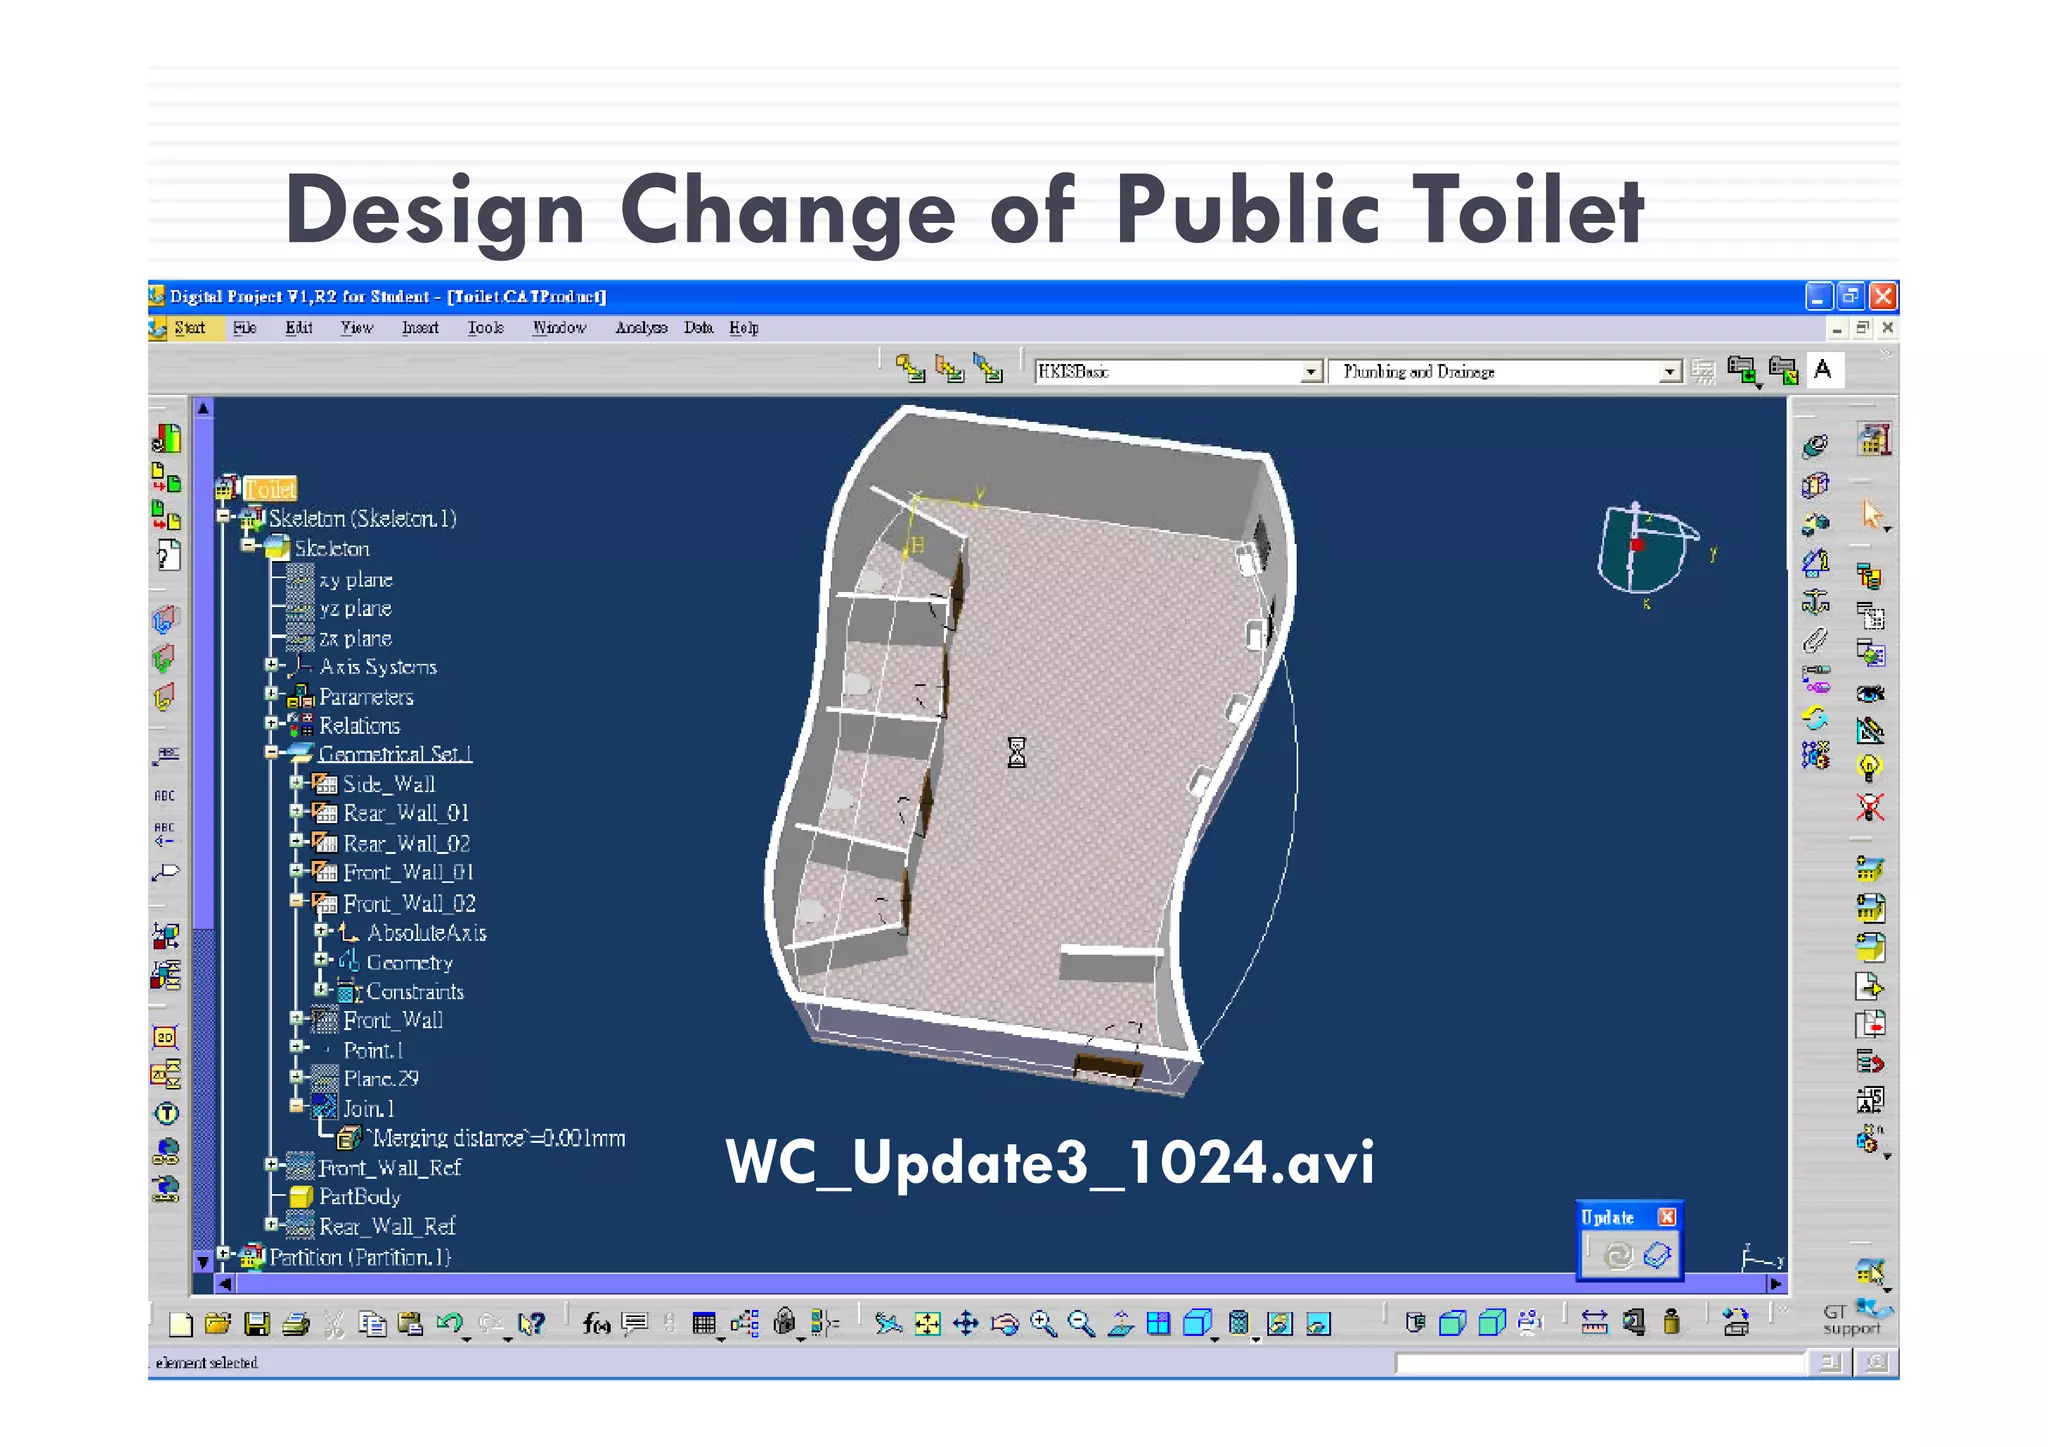Image resolution: width=2048 pixels, height=1447 pixels.
Task: Toggle the eye hide/show icon
Action: [x=1870, y=693]
